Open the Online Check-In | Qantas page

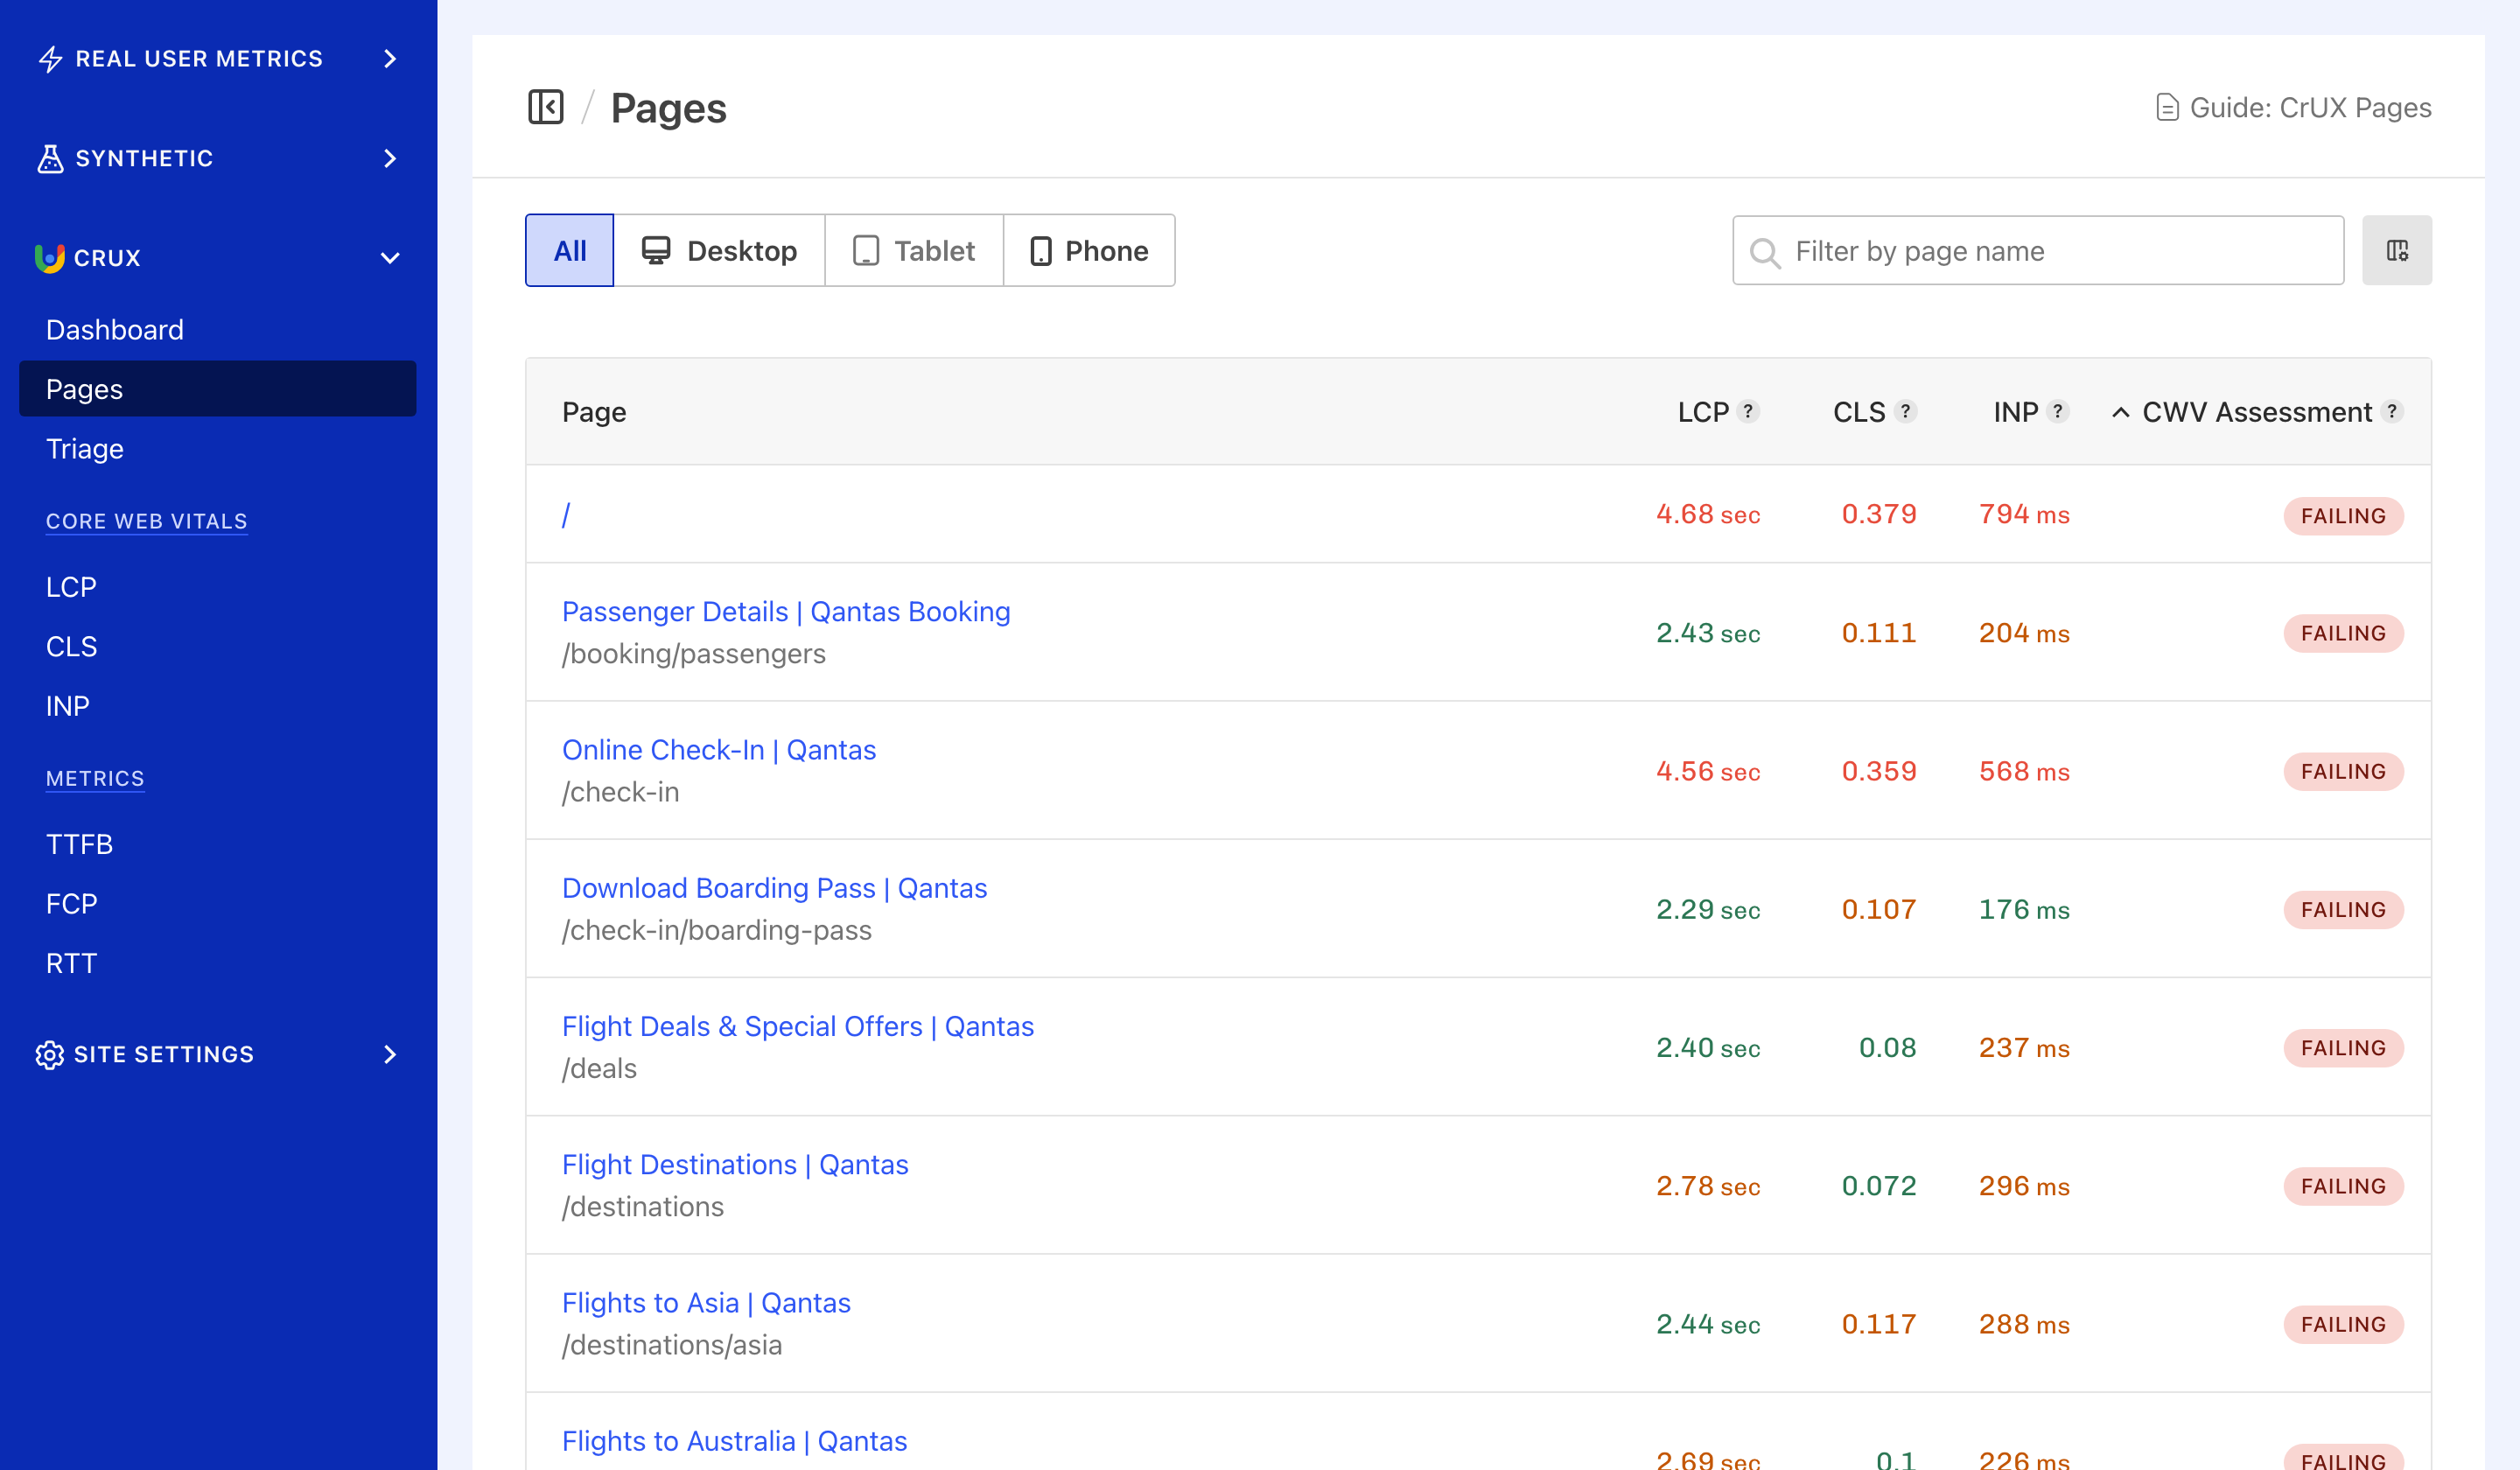(719, 749)
